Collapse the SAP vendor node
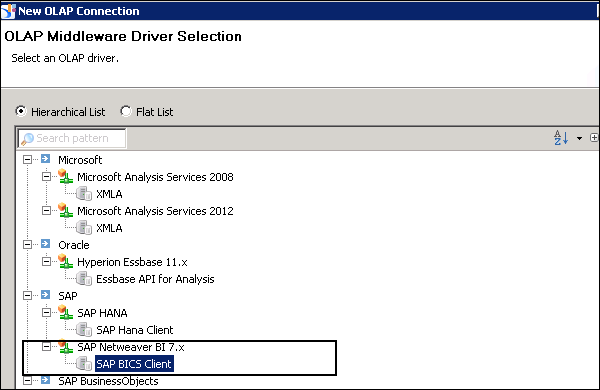The height and width of the screenshot is (390, 600). (x=27, y=295)
